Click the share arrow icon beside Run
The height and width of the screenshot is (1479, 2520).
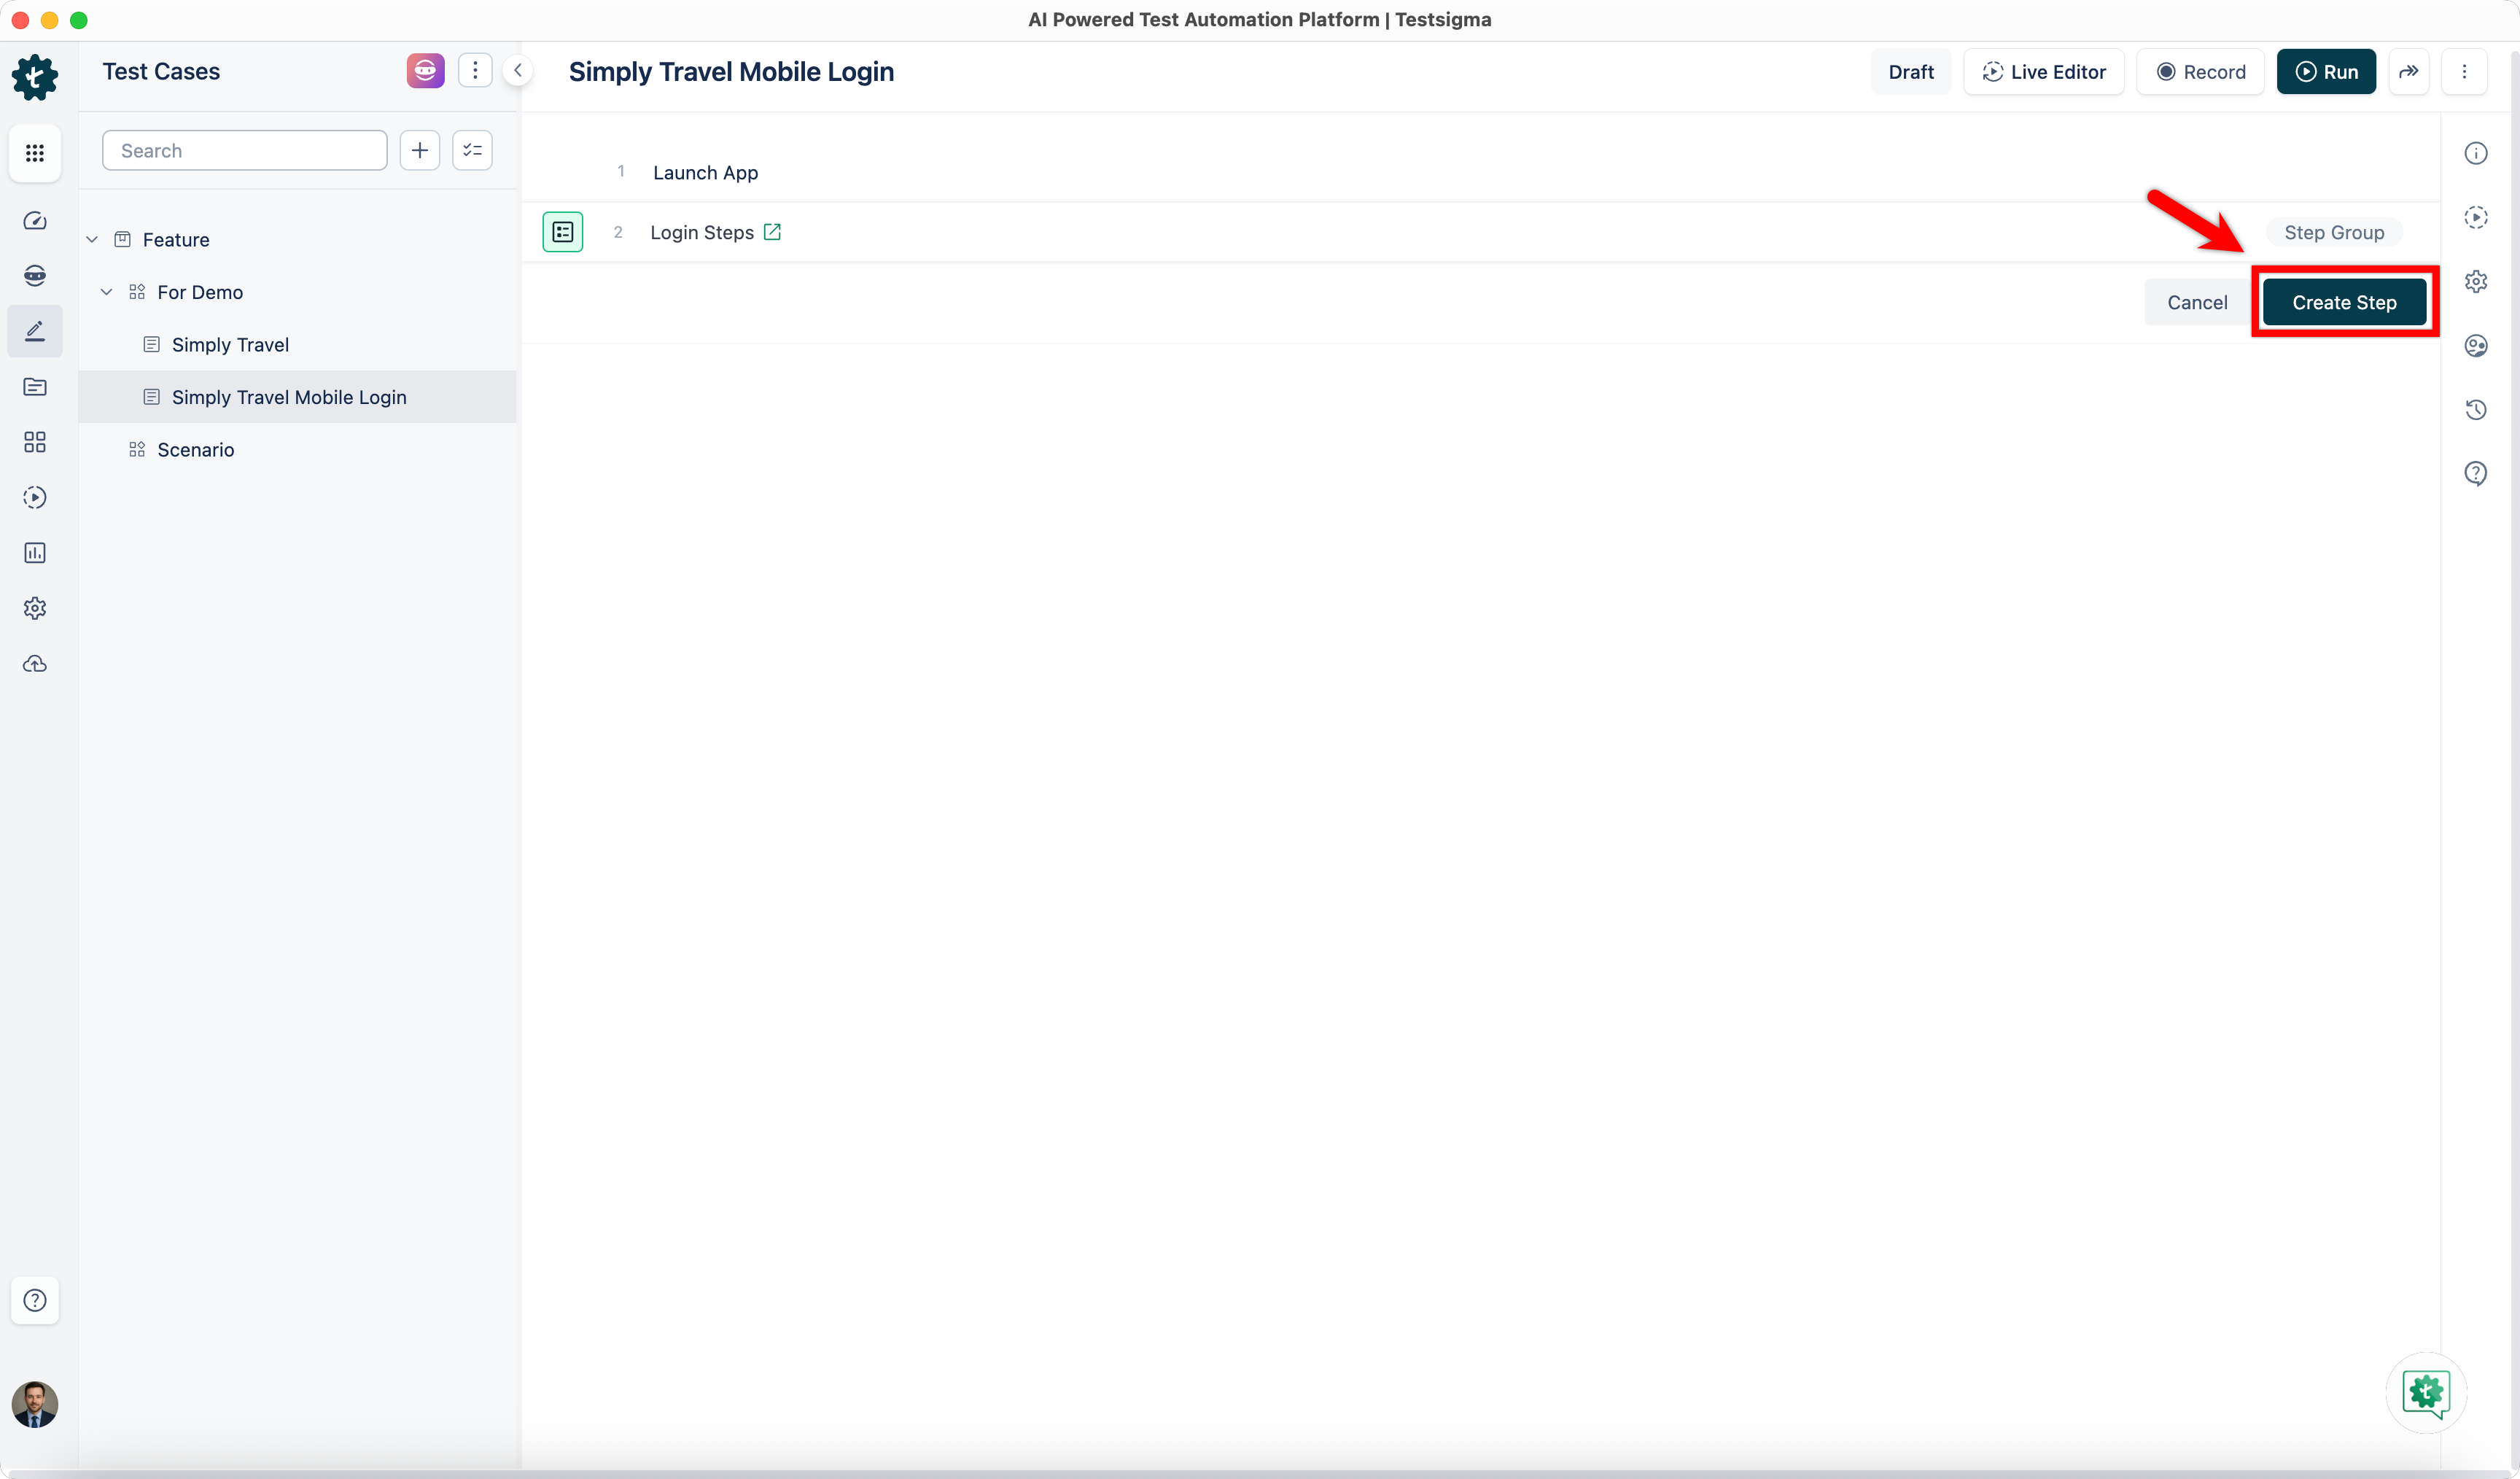pos(2408,72)
